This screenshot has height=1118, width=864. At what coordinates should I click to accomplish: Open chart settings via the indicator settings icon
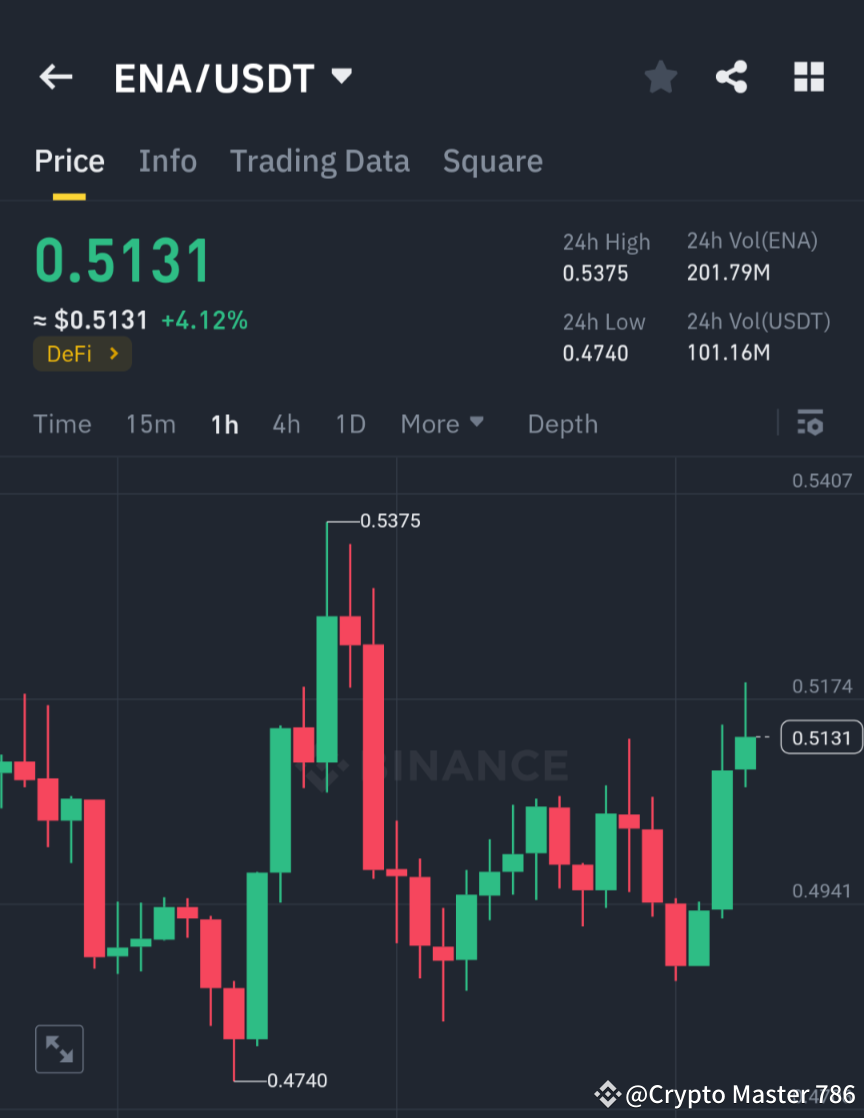click(810, 424)
